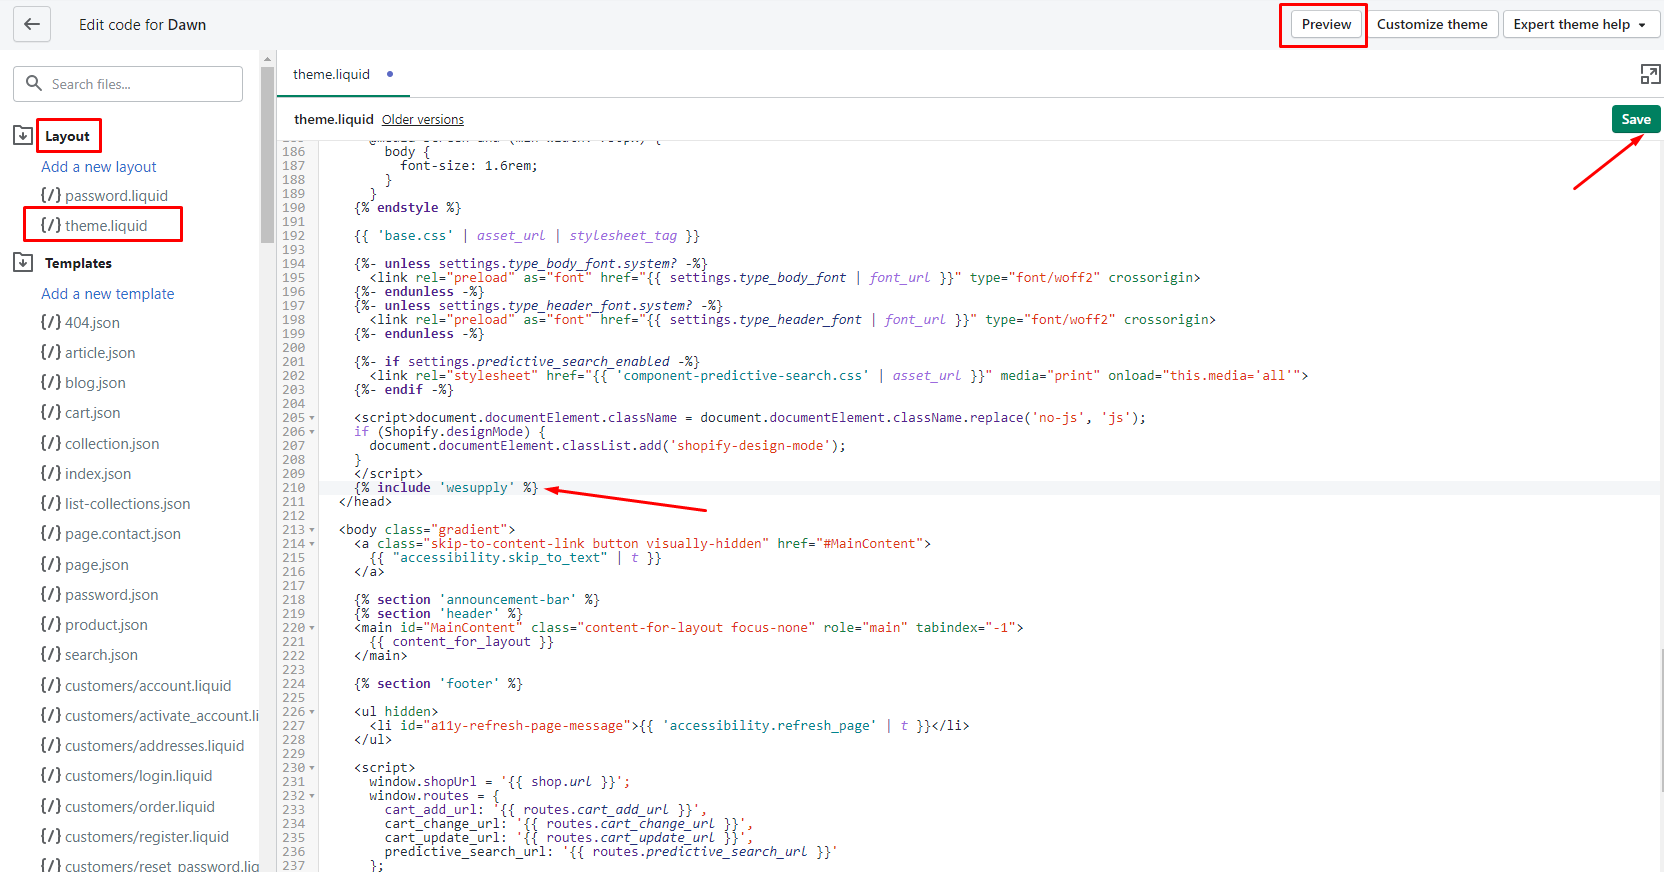
Task: Click the unsaved dot on theme.liquid tab
Action: [x=390, y=74]
